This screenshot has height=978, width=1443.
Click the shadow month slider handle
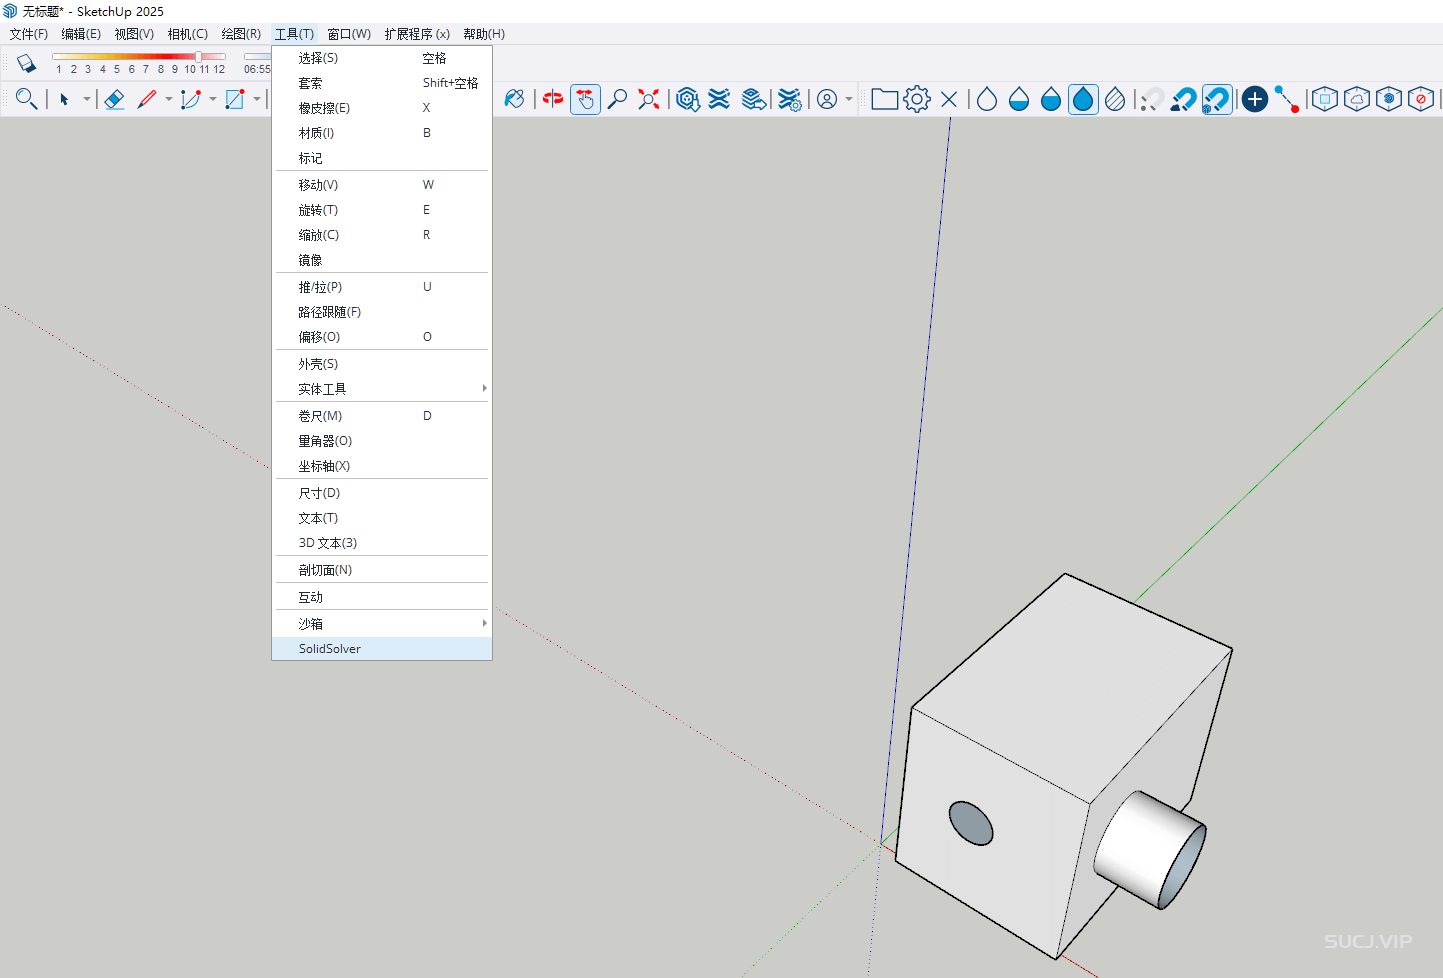[x=198, y=57]
